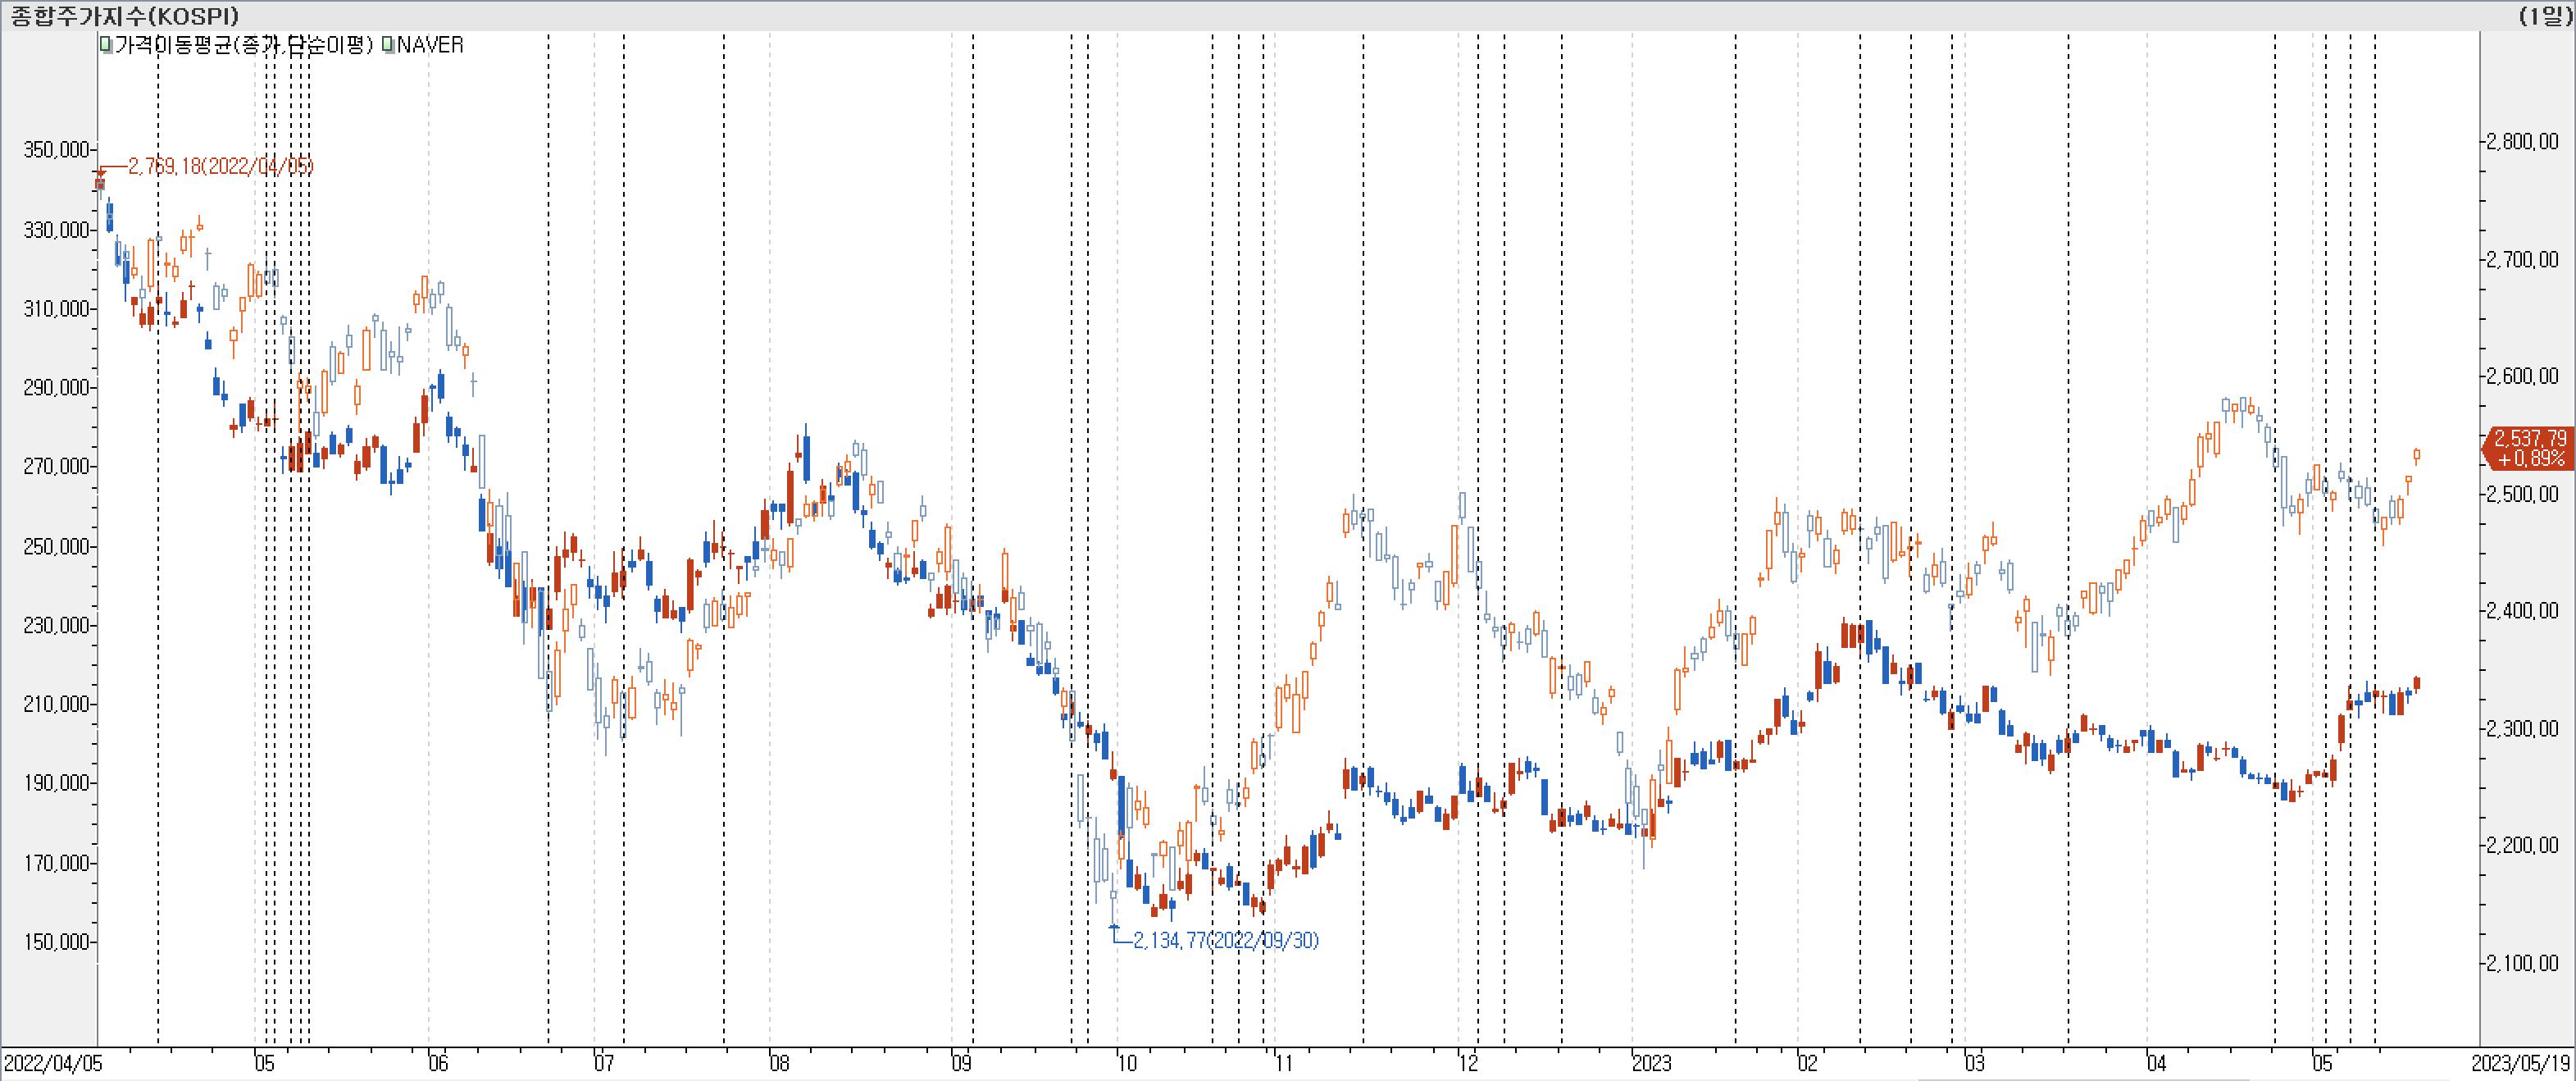Click month 08 label on the time axis
This screenshot has height=1081, width=2576.
pyautogui.click(x=779, y=1063)
